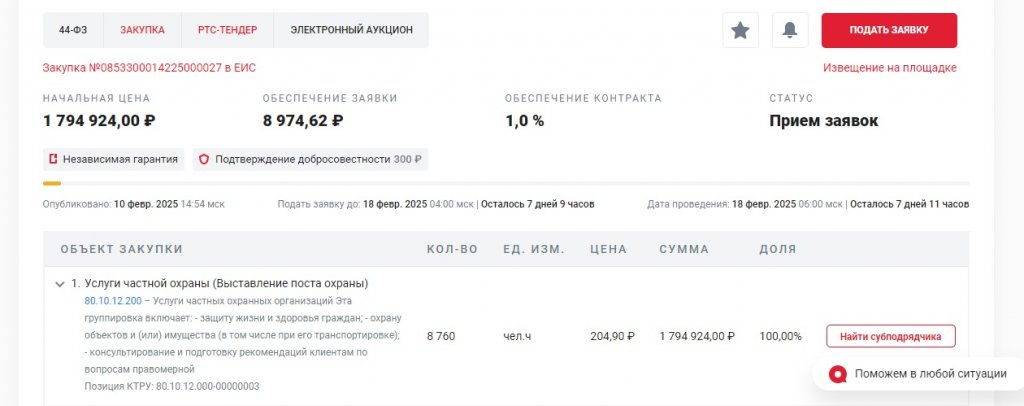1024x406 pixels.
Task: Click the ЭЛЕКТРОННЫЙ АУКЦИОН tag
Action: click(351, 30)
